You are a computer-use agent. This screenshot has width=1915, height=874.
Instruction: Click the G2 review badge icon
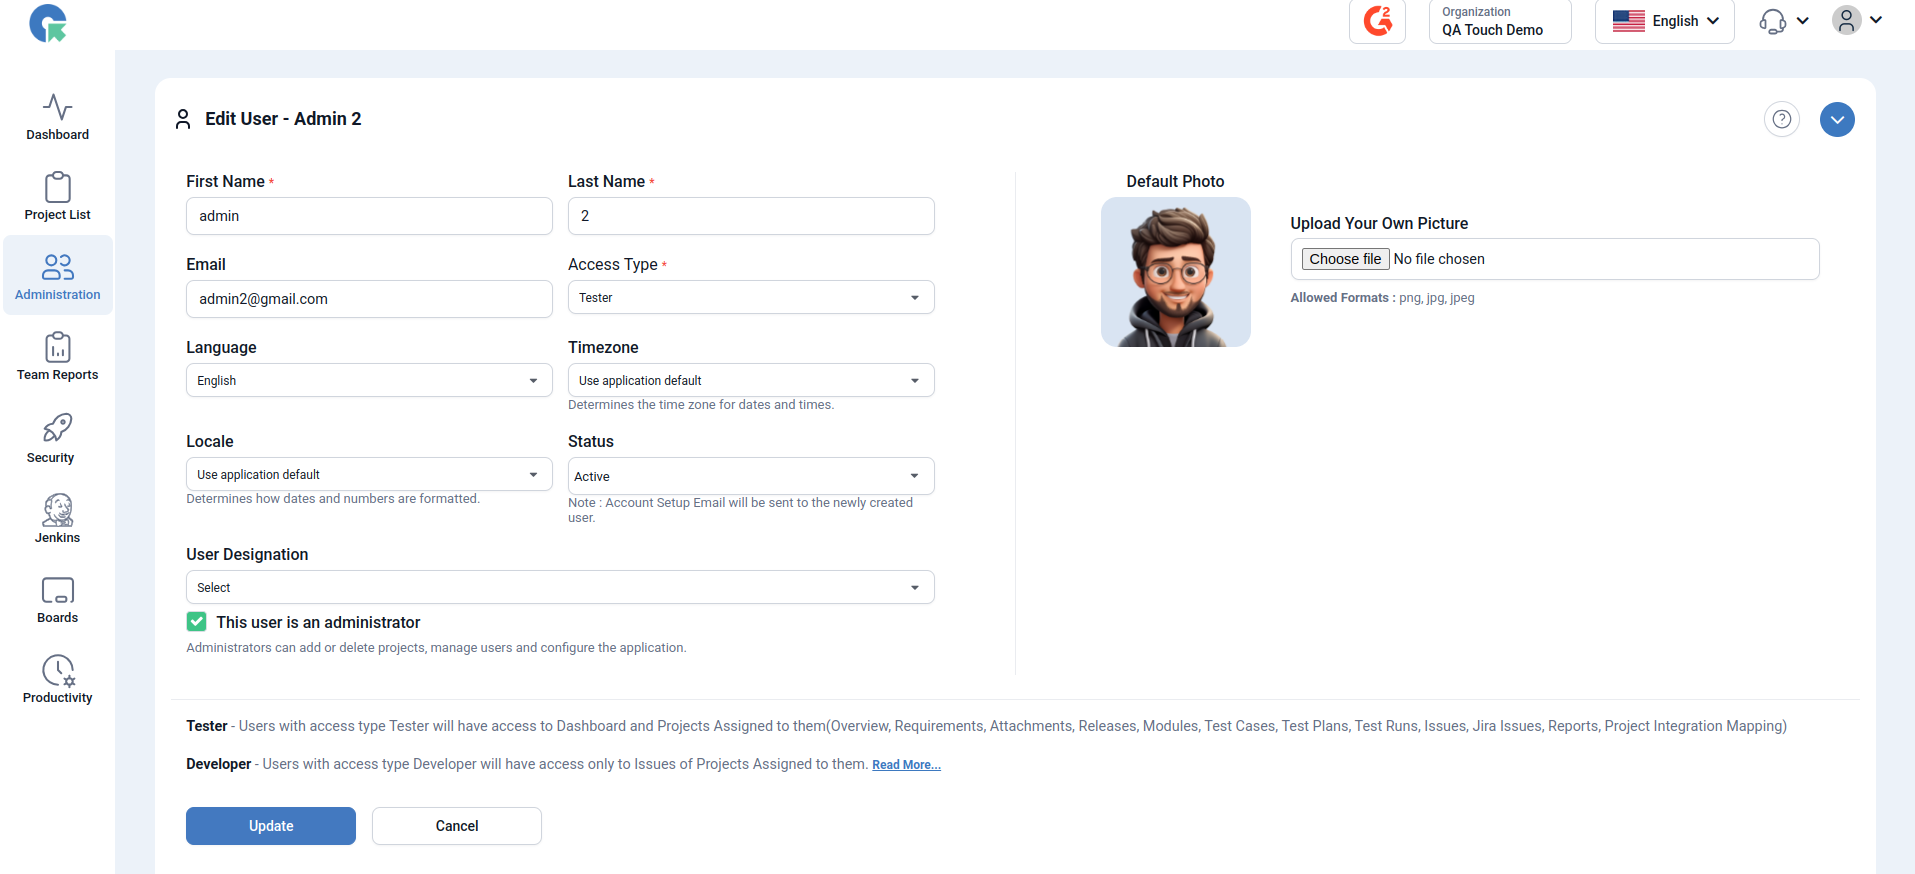1377,21
